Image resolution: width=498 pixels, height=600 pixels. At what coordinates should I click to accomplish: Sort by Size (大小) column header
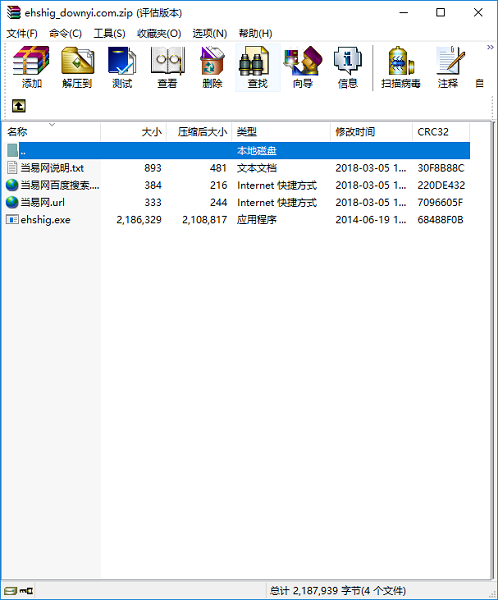(x=134, y=132)
